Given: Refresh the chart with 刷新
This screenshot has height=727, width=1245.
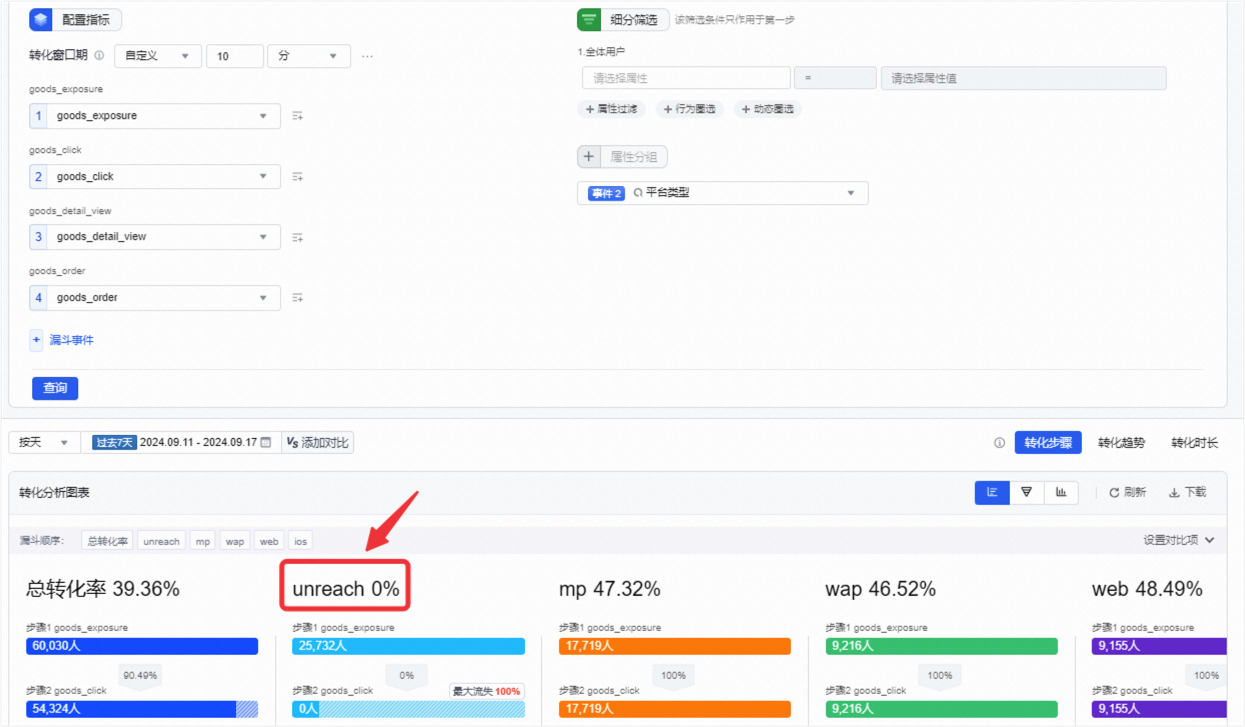Looking at the screenshot, I should (1128, 493).
